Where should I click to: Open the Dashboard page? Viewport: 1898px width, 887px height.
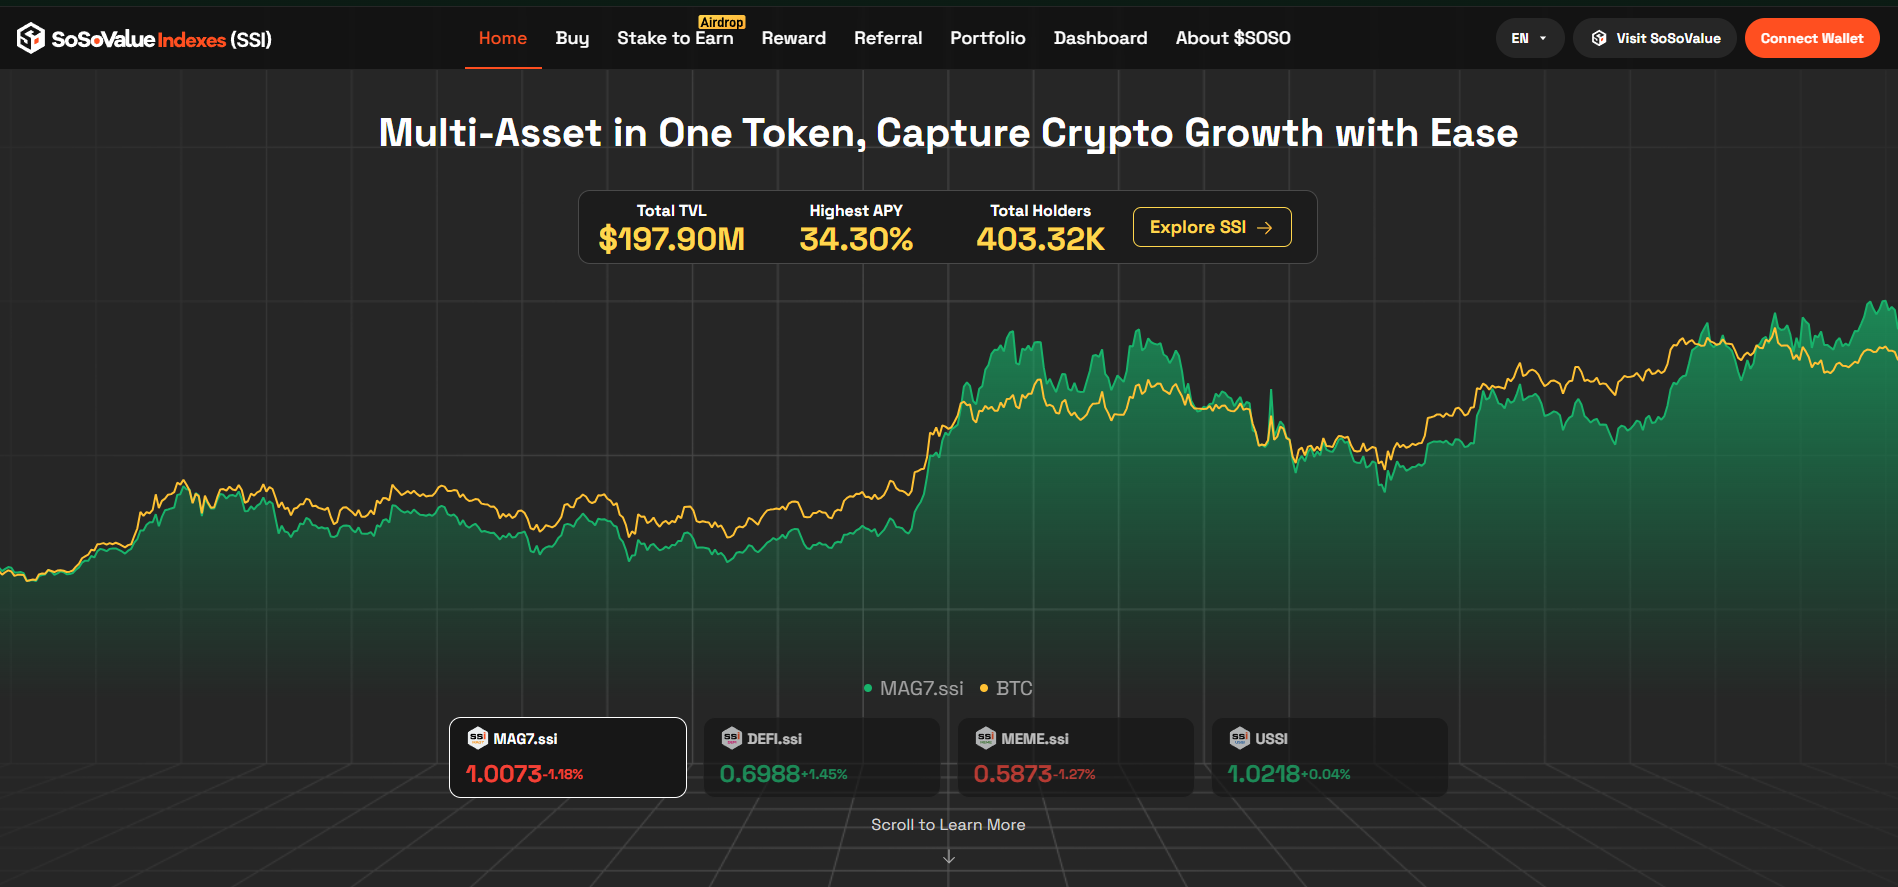[x=1100, y=38]
